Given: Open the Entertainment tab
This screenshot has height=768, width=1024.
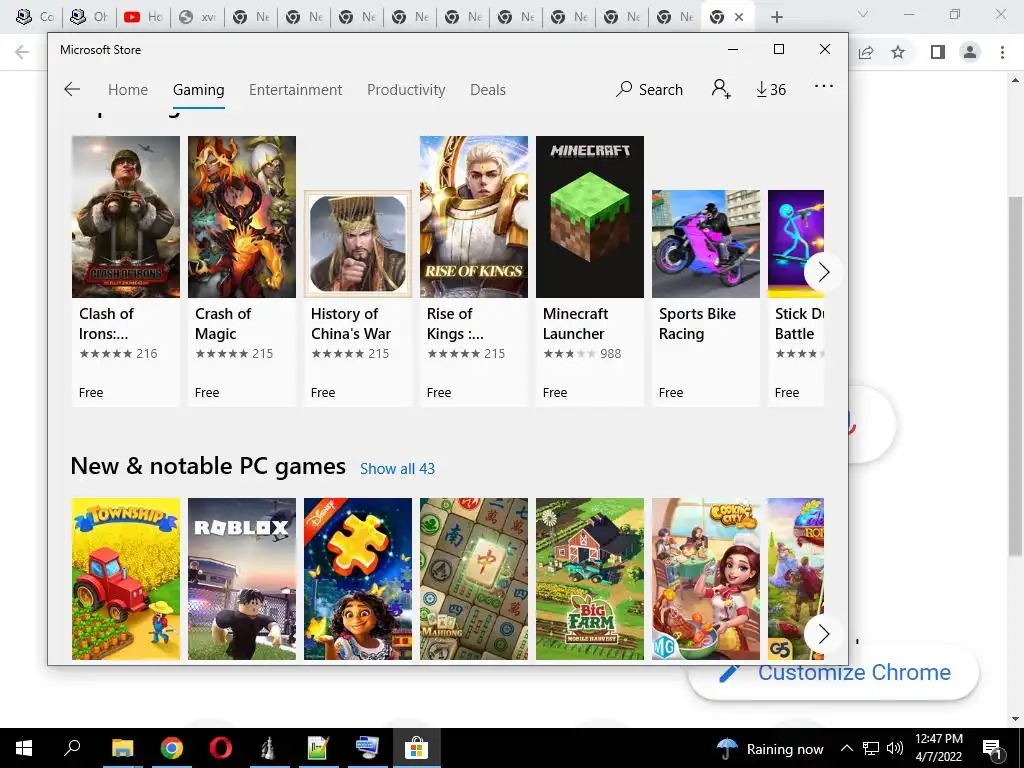Looking at the screenshot, I should 295,89.
